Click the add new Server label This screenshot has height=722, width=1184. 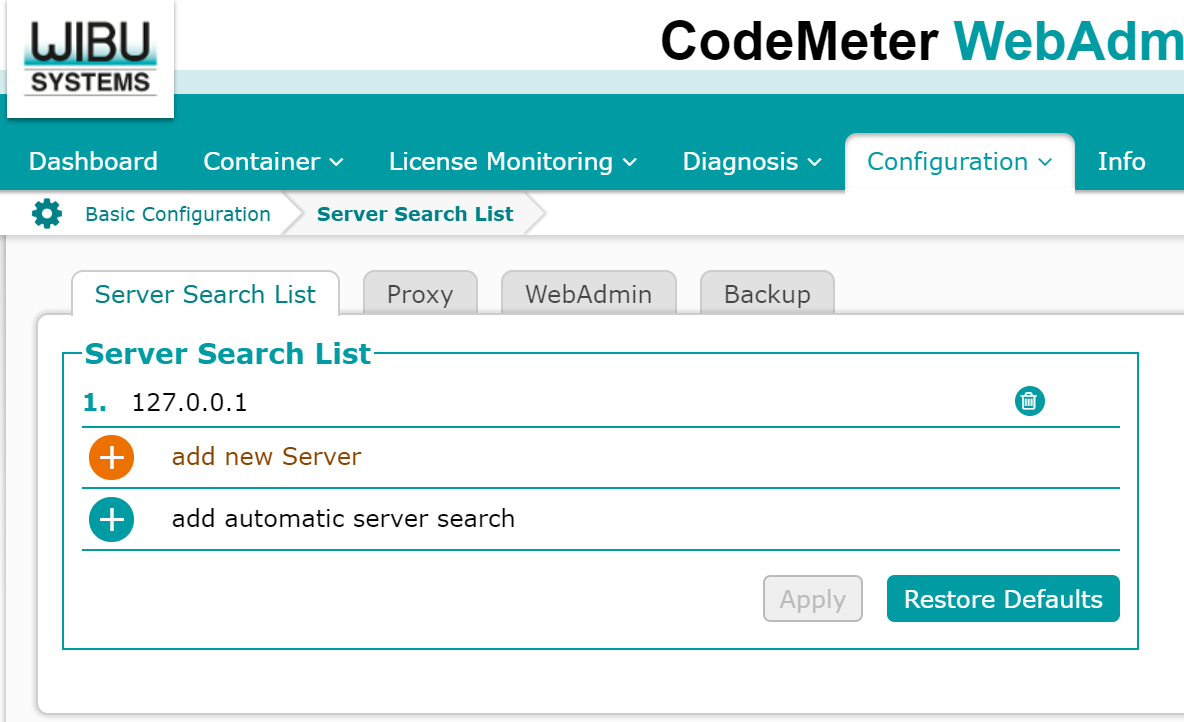click(x=267, y=457)
